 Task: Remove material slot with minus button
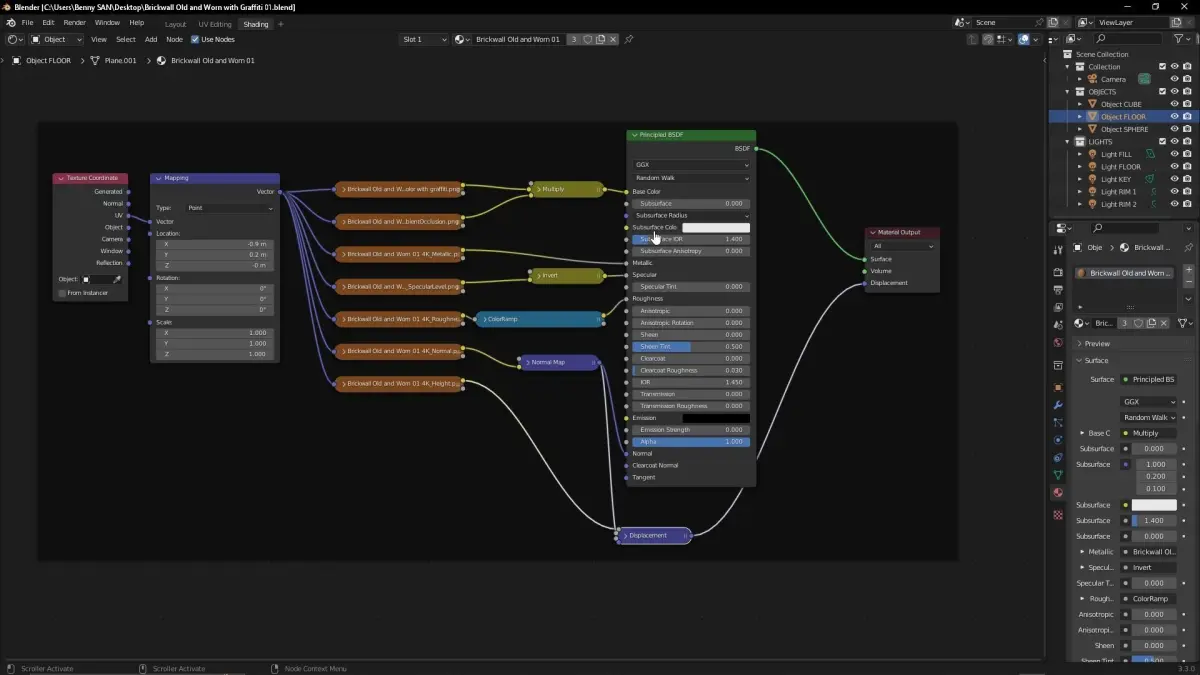click(1188, 283)
